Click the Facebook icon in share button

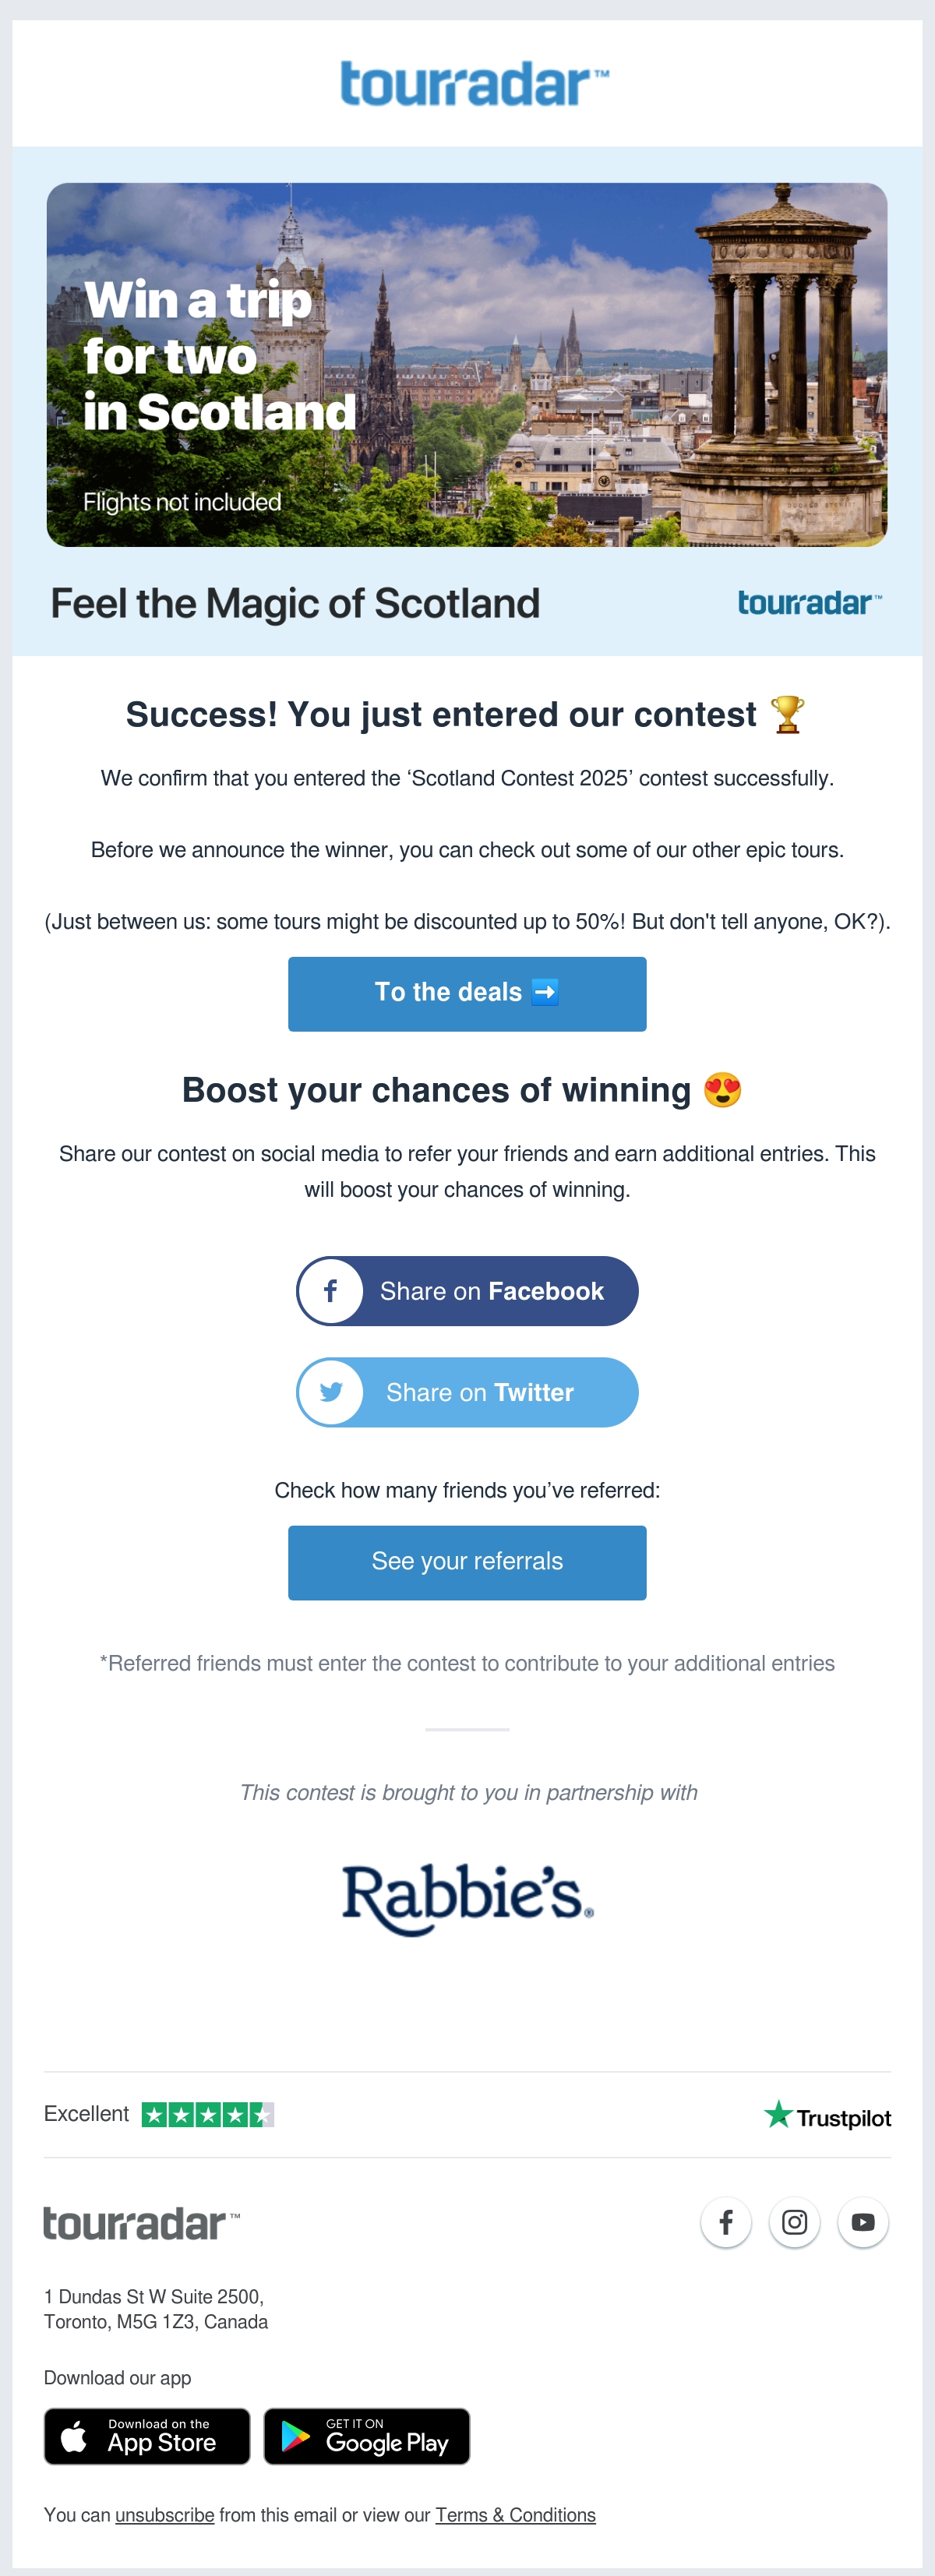[331, 1290]
